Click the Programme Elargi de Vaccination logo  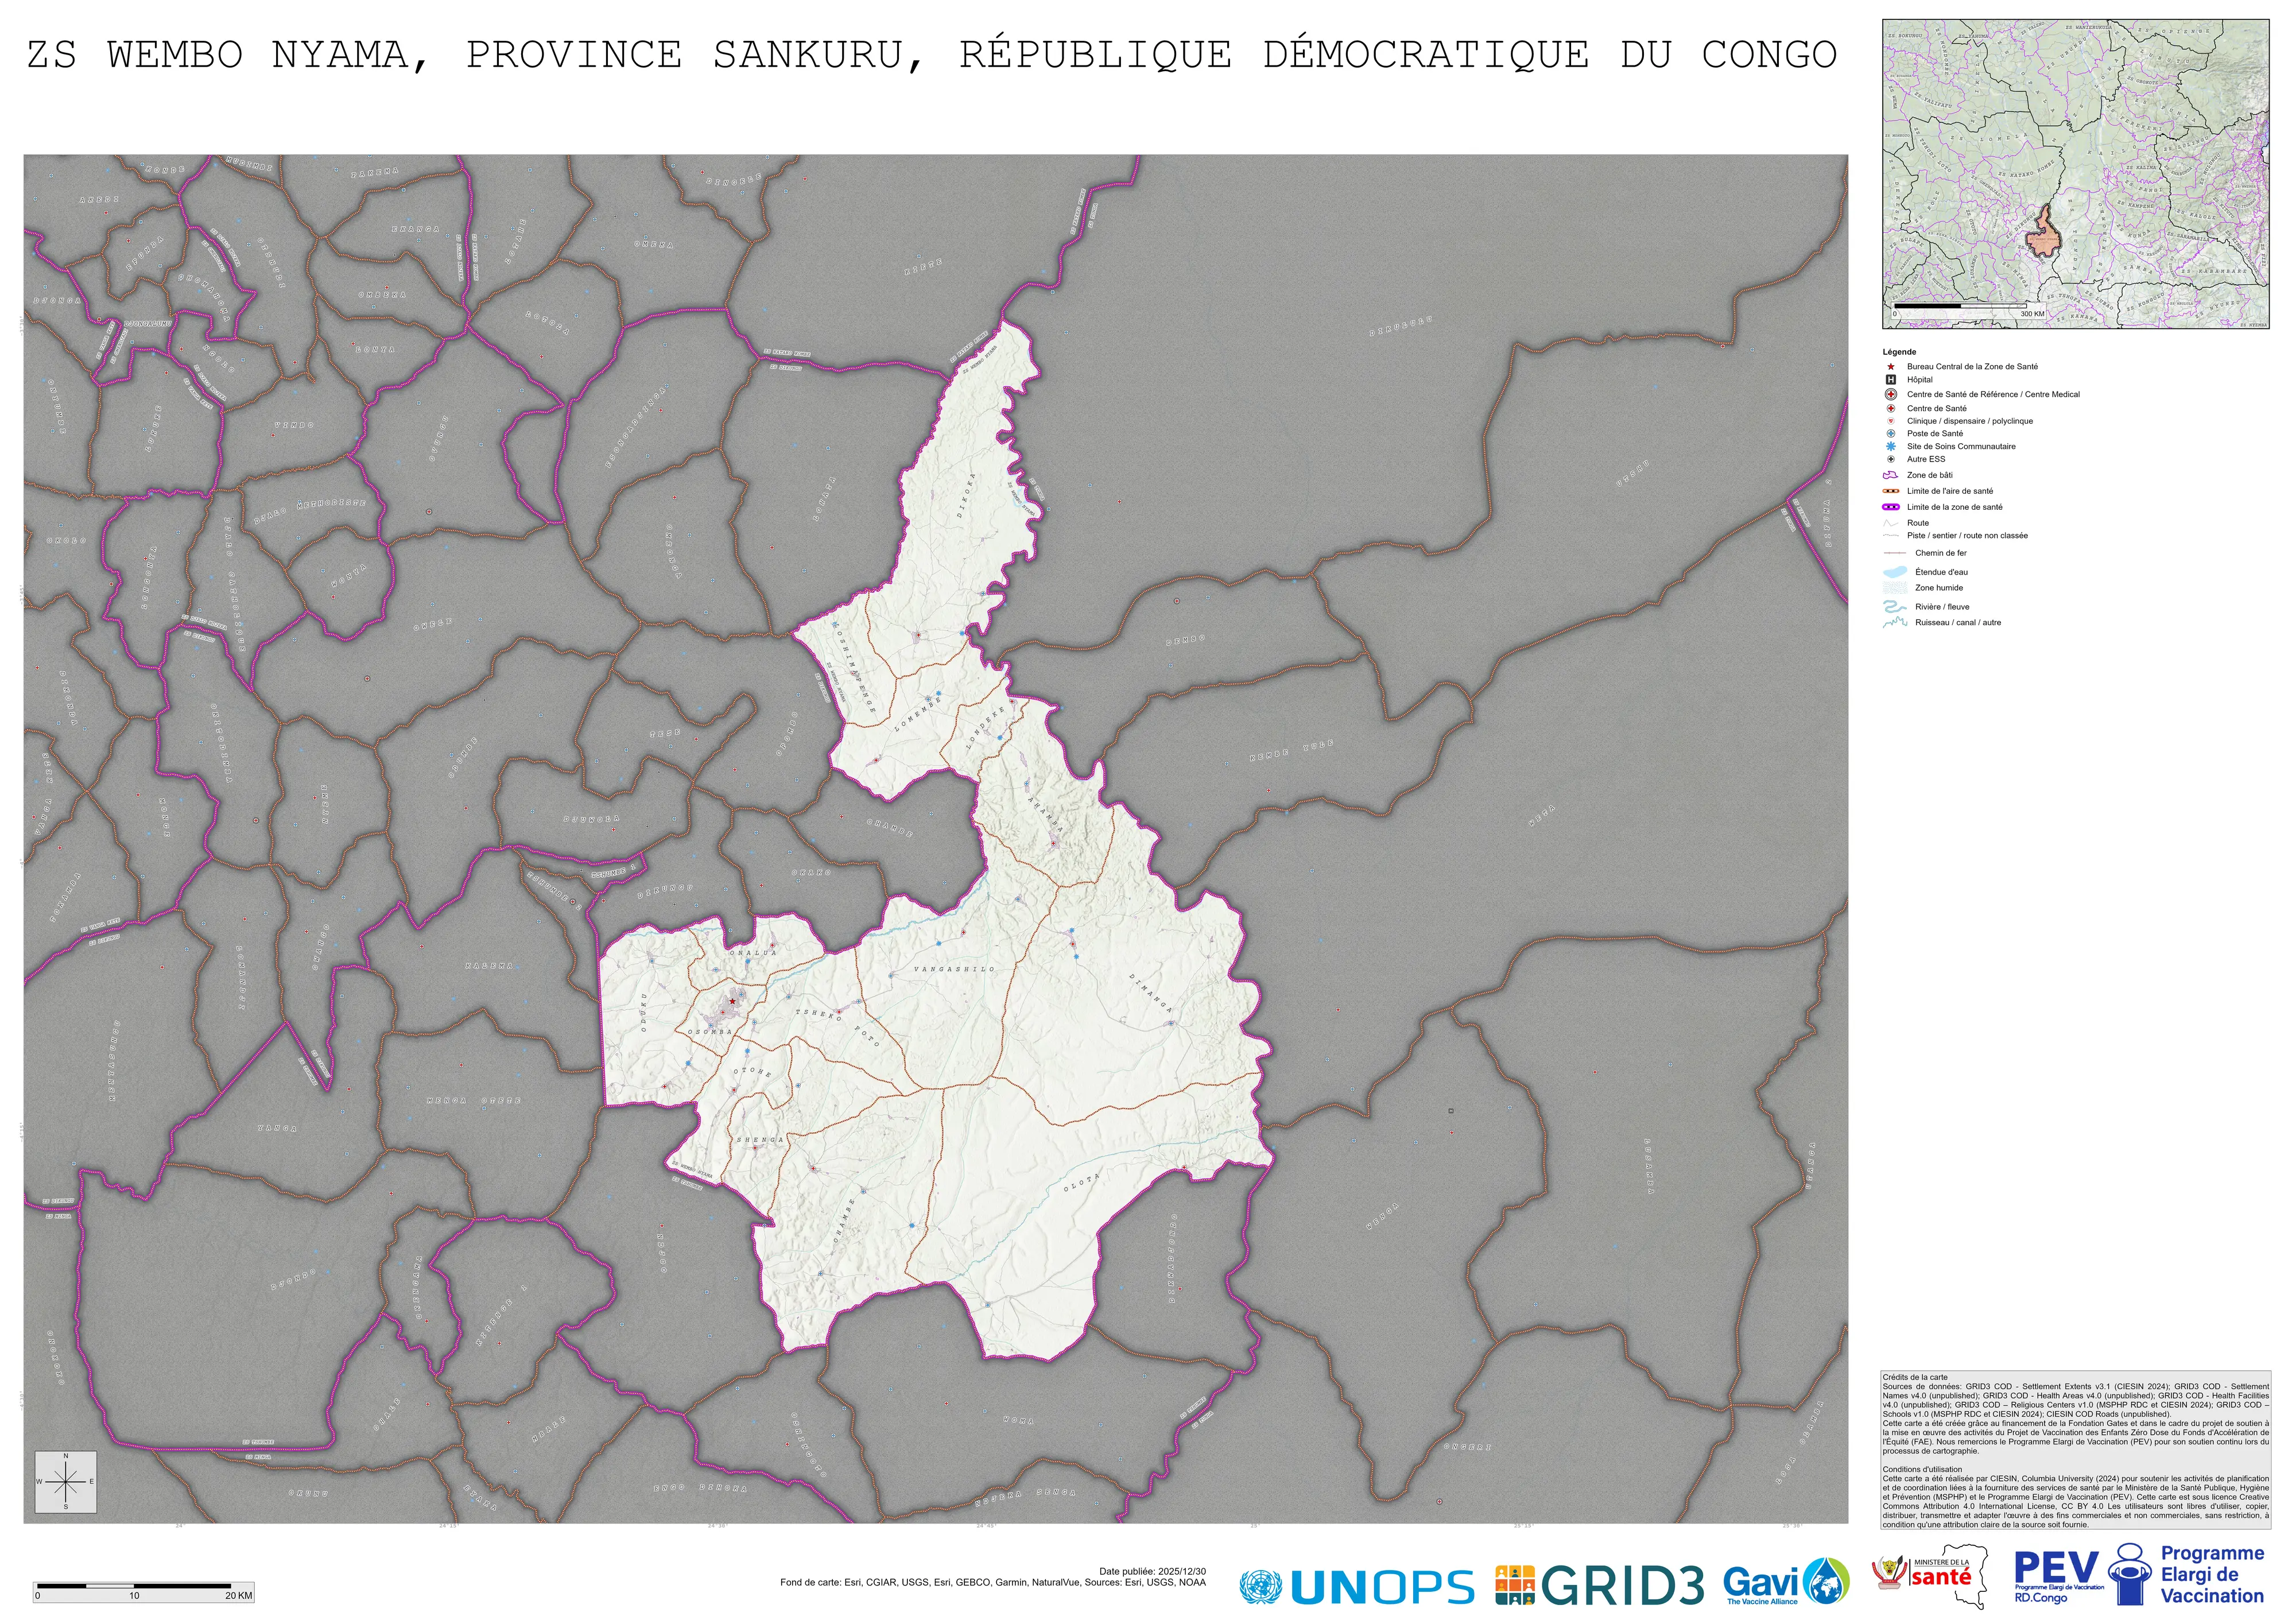(2187, 1575)
